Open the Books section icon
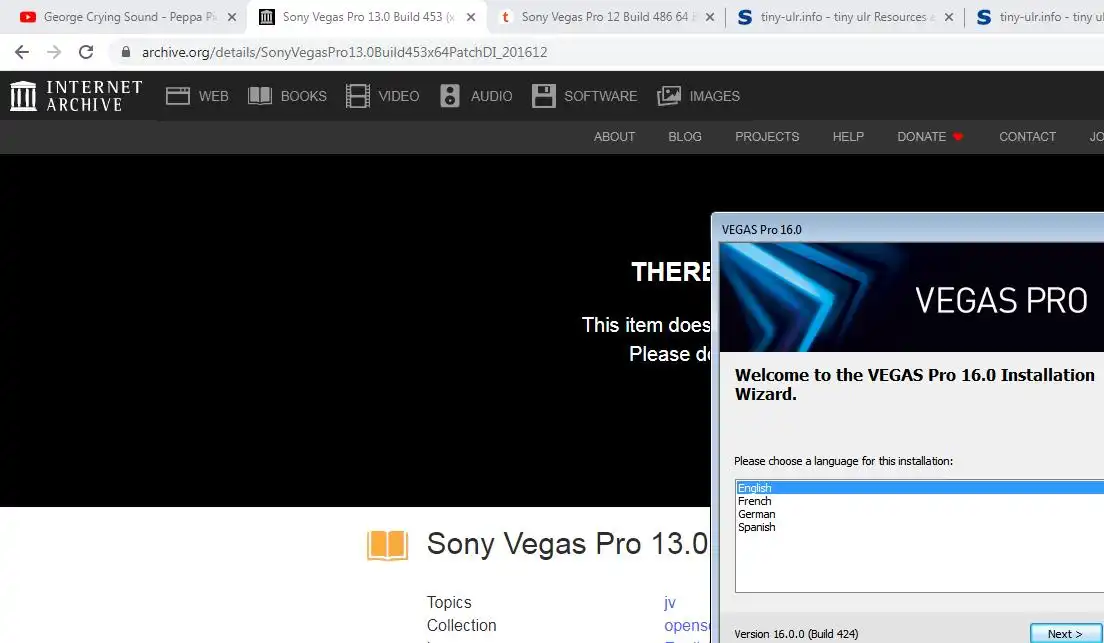This screenshot has height=643, width=1104. 260,96
